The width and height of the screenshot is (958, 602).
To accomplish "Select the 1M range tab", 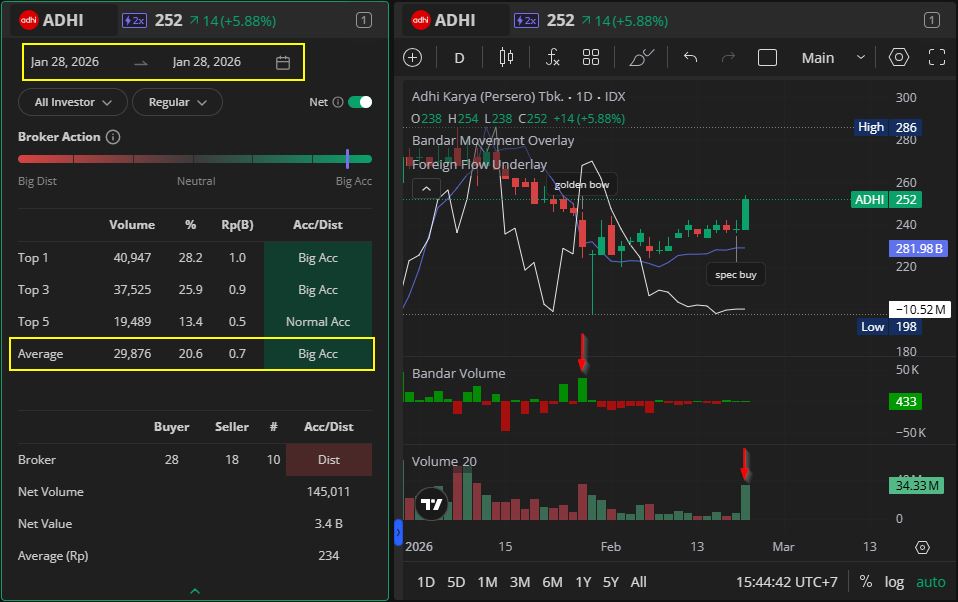I will (487, 582).
